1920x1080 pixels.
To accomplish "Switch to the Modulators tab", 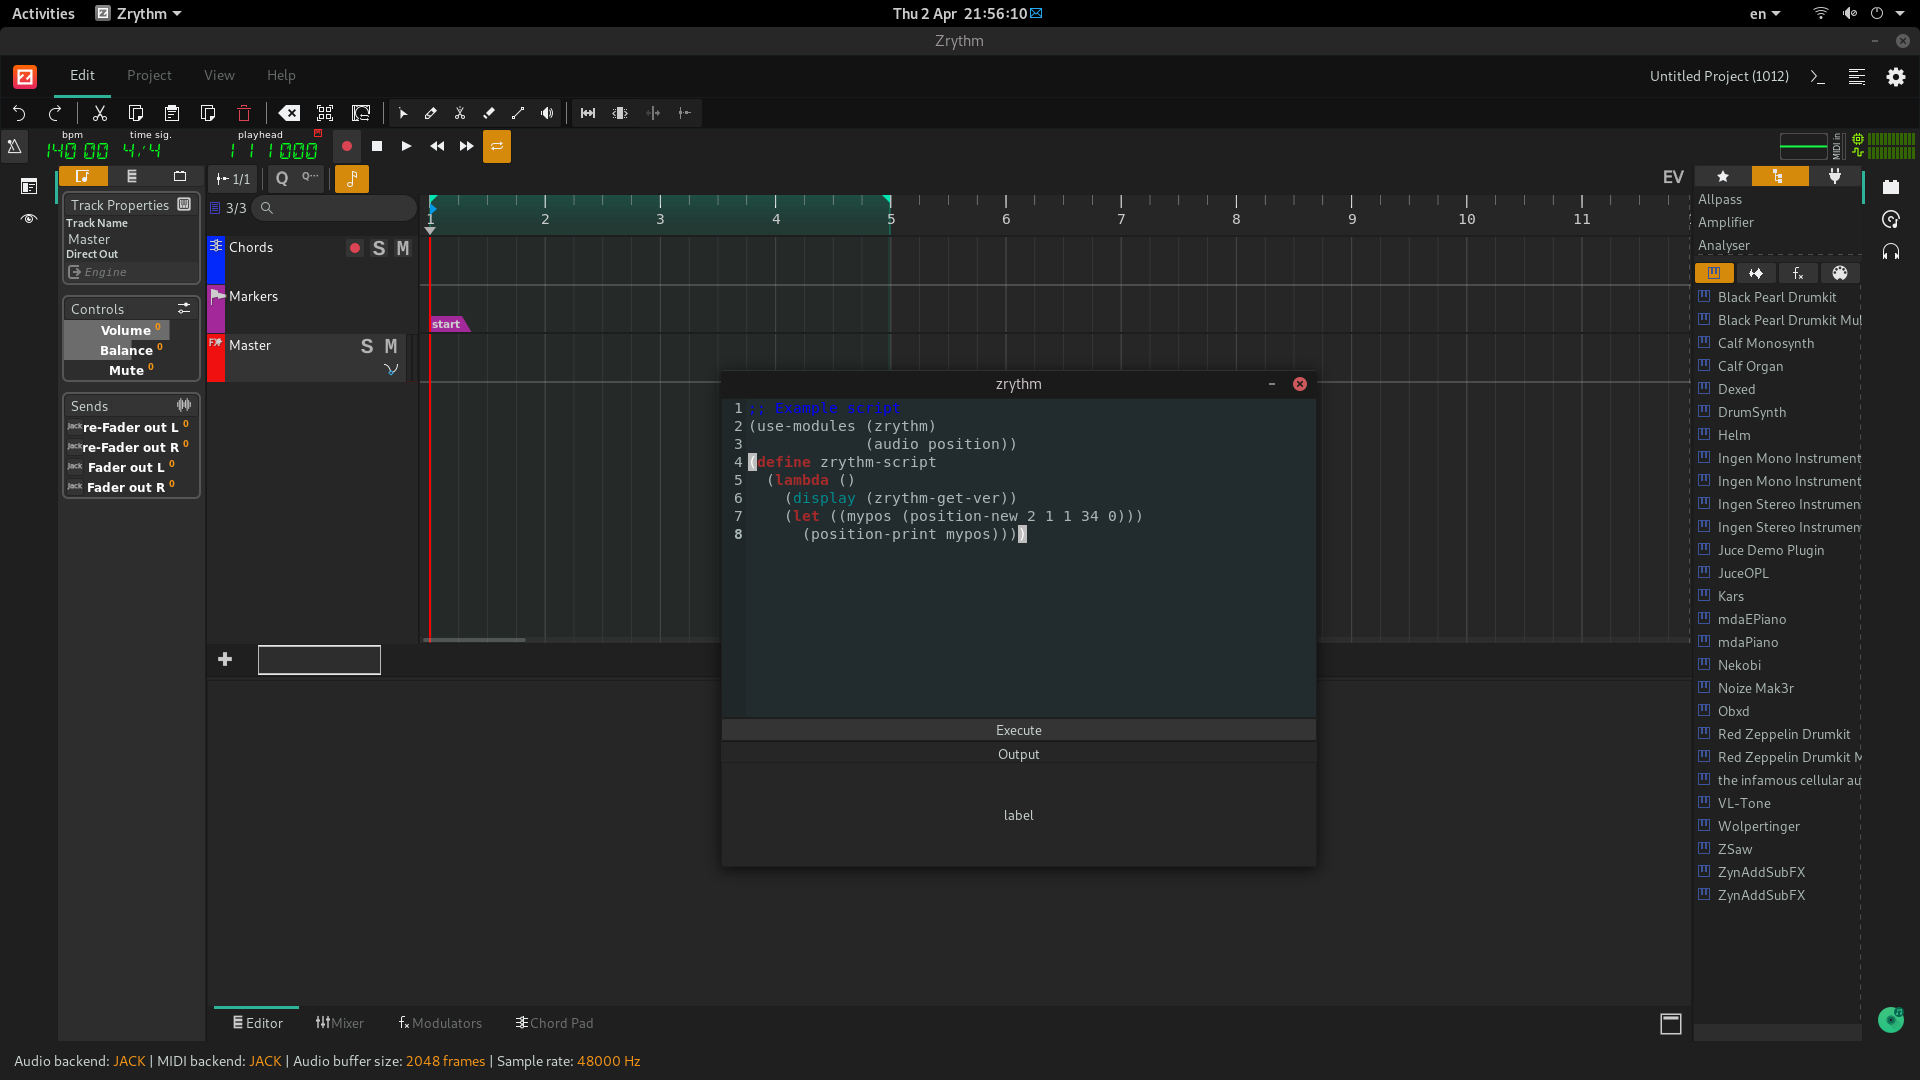I will [440, 1023].
